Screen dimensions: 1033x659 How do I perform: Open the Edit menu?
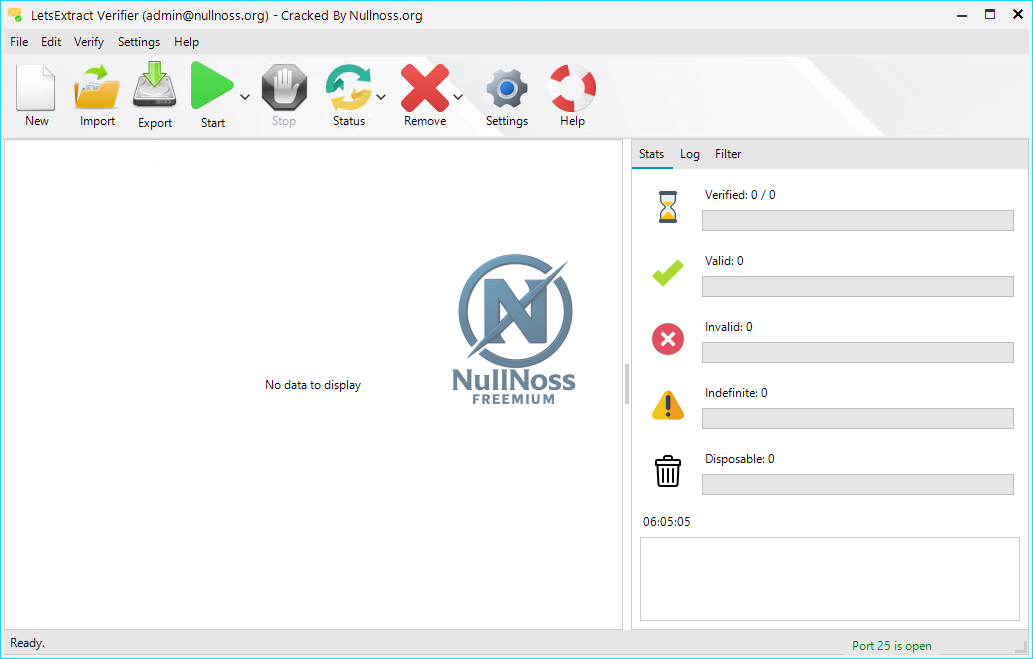click(x=51, y=42)
